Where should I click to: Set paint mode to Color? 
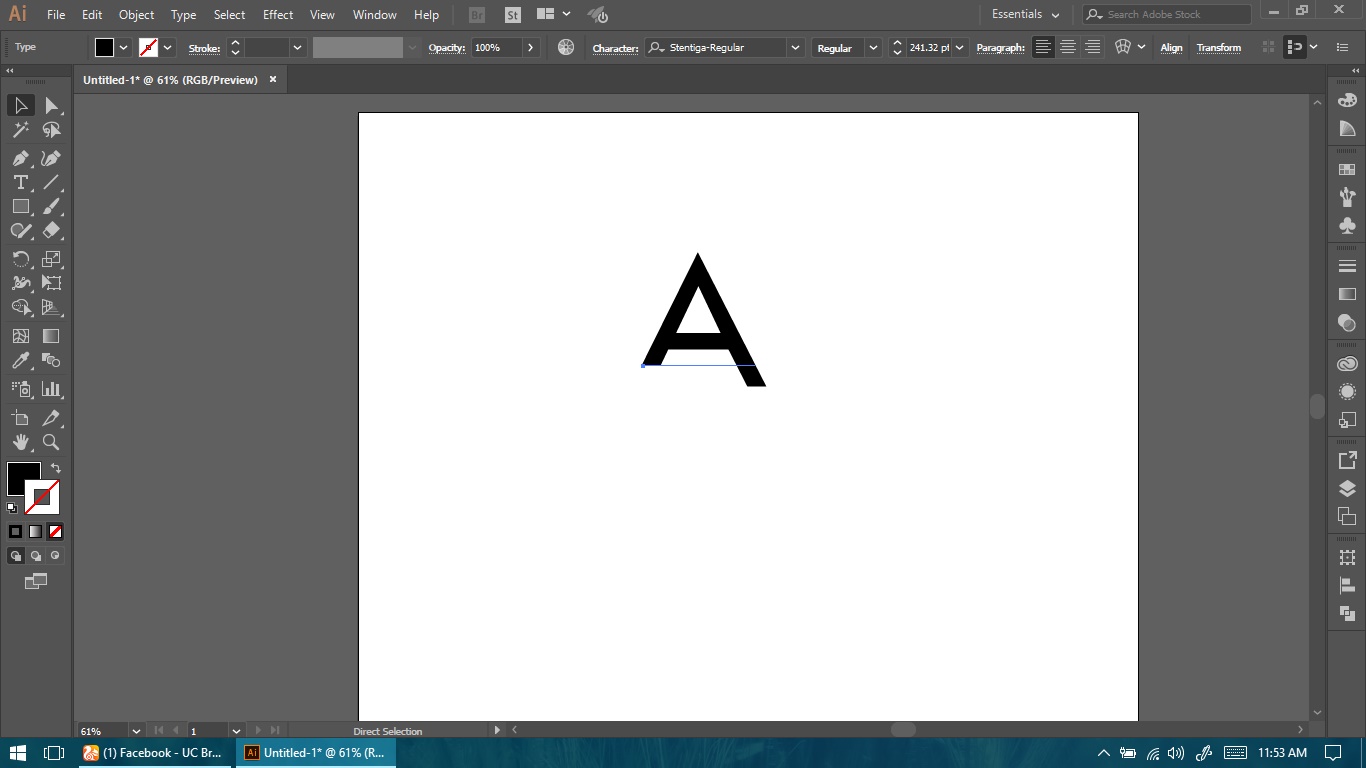[15, 532]
